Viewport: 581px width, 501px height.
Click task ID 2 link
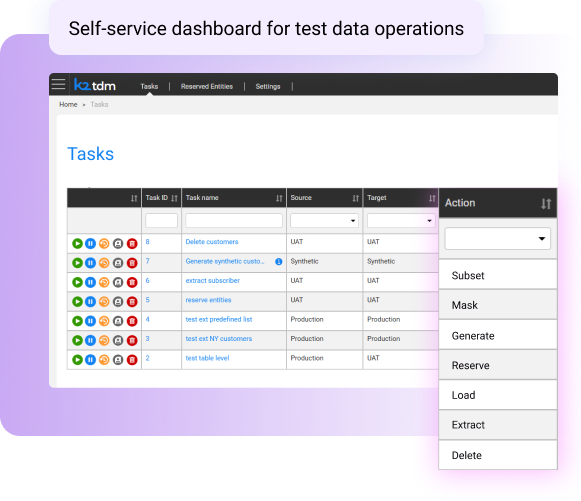[147, 358]
